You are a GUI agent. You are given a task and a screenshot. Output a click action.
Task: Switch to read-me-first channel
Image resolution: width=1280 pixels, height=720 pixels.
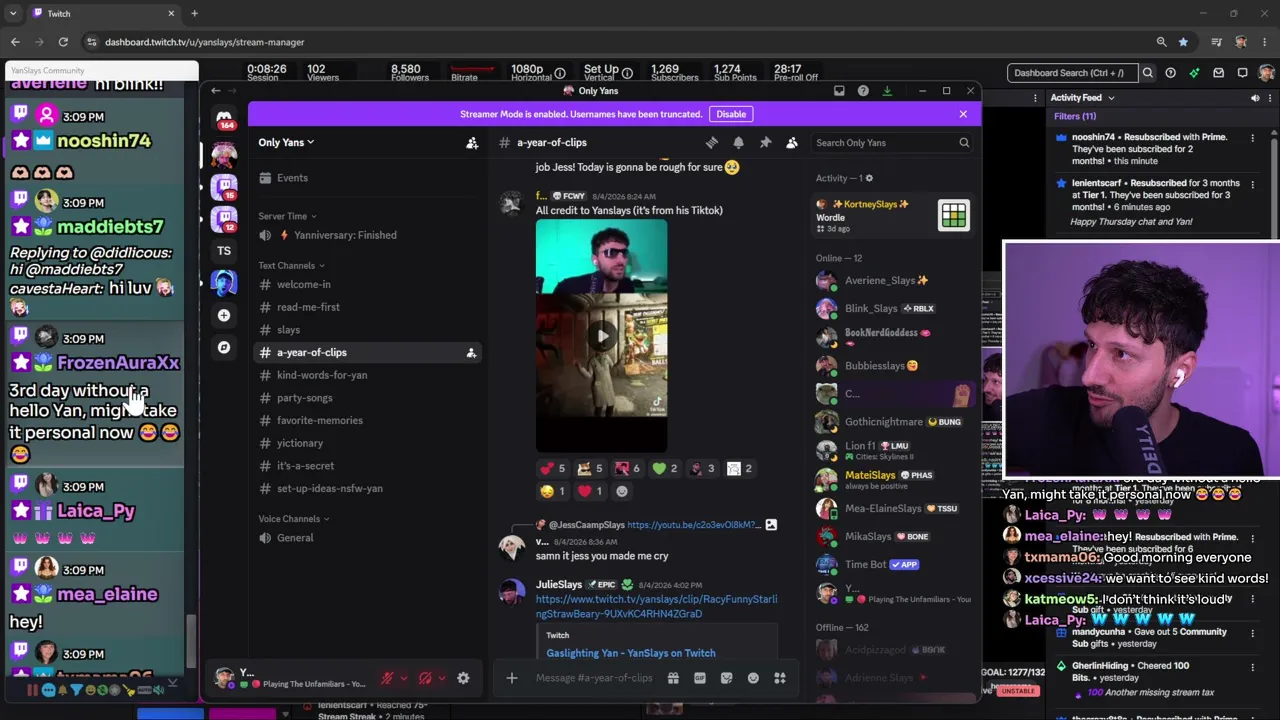pyautogui.click(x=365, y=307)
